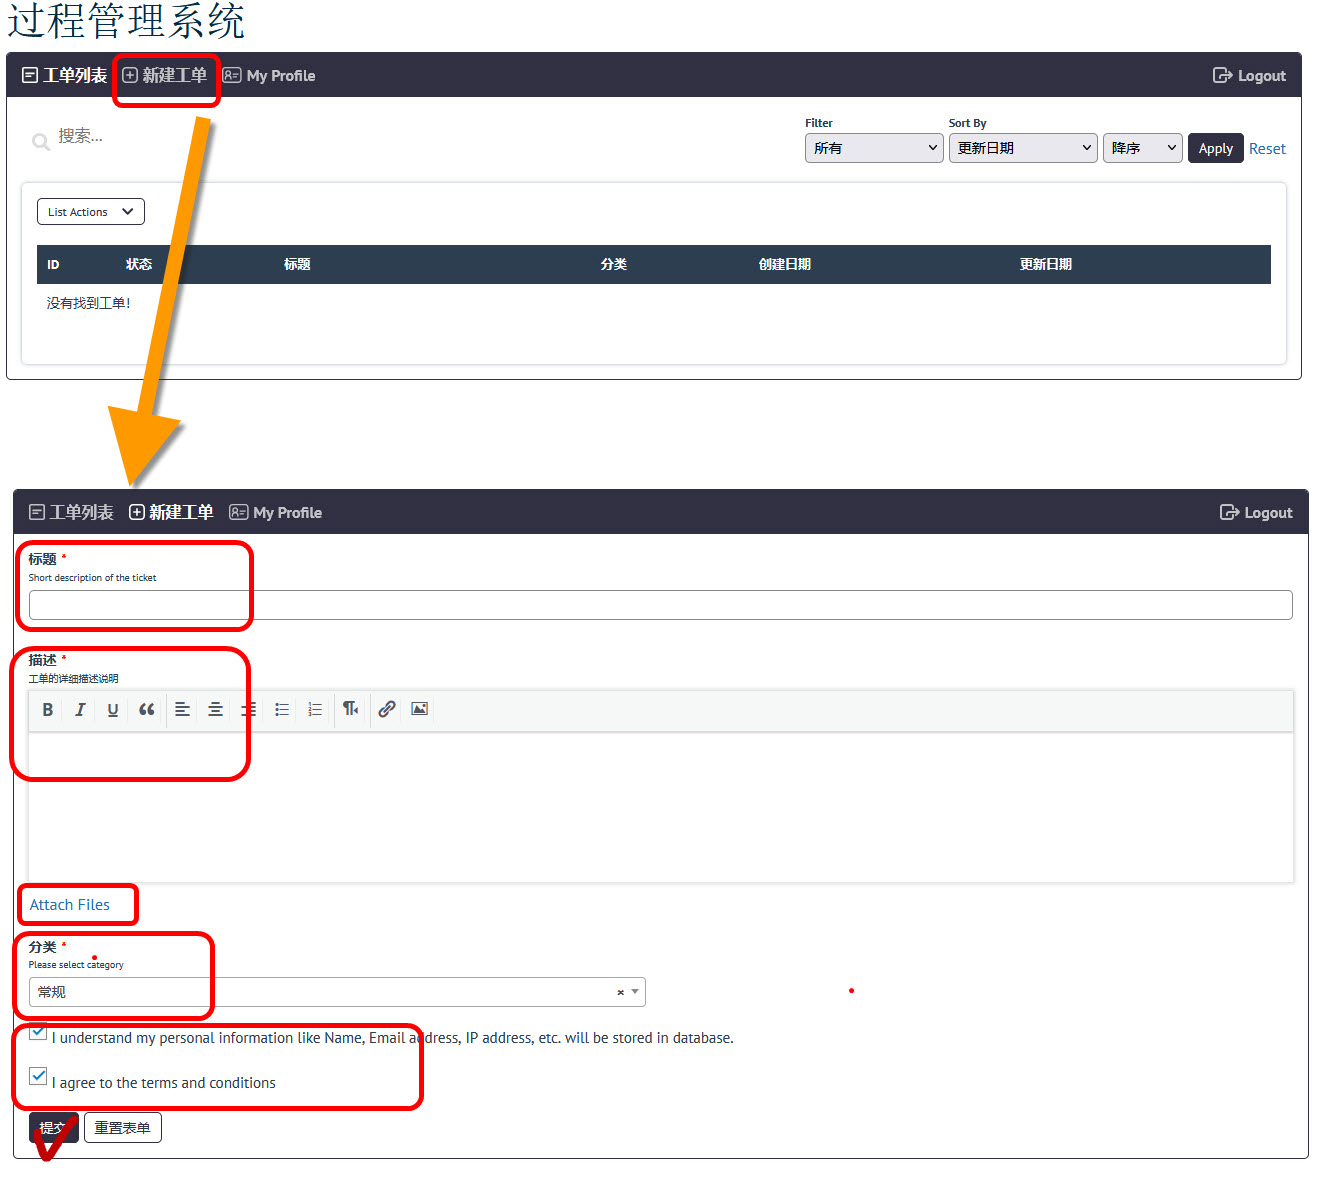Open the Filter dropdown showing 所有
1325x1189 pixels.
(x=873, y=148)
